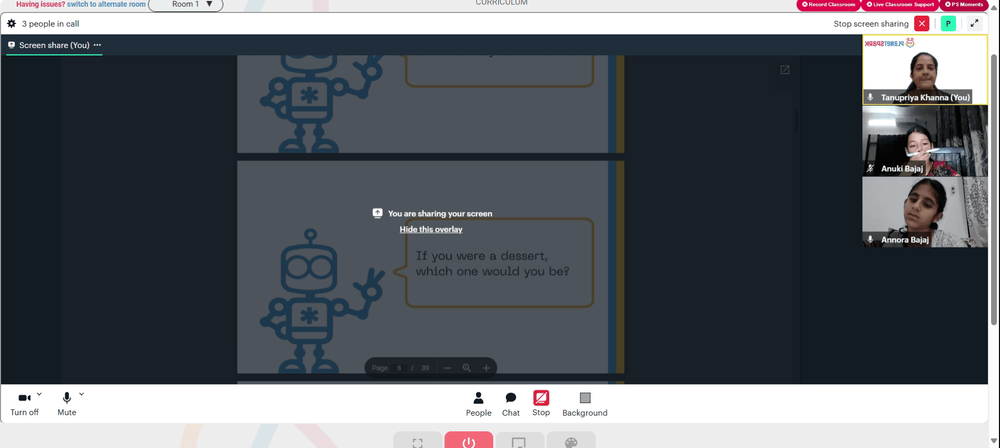
Task: Open the Room 1 dropdown
Action: (x=186, y=5)
